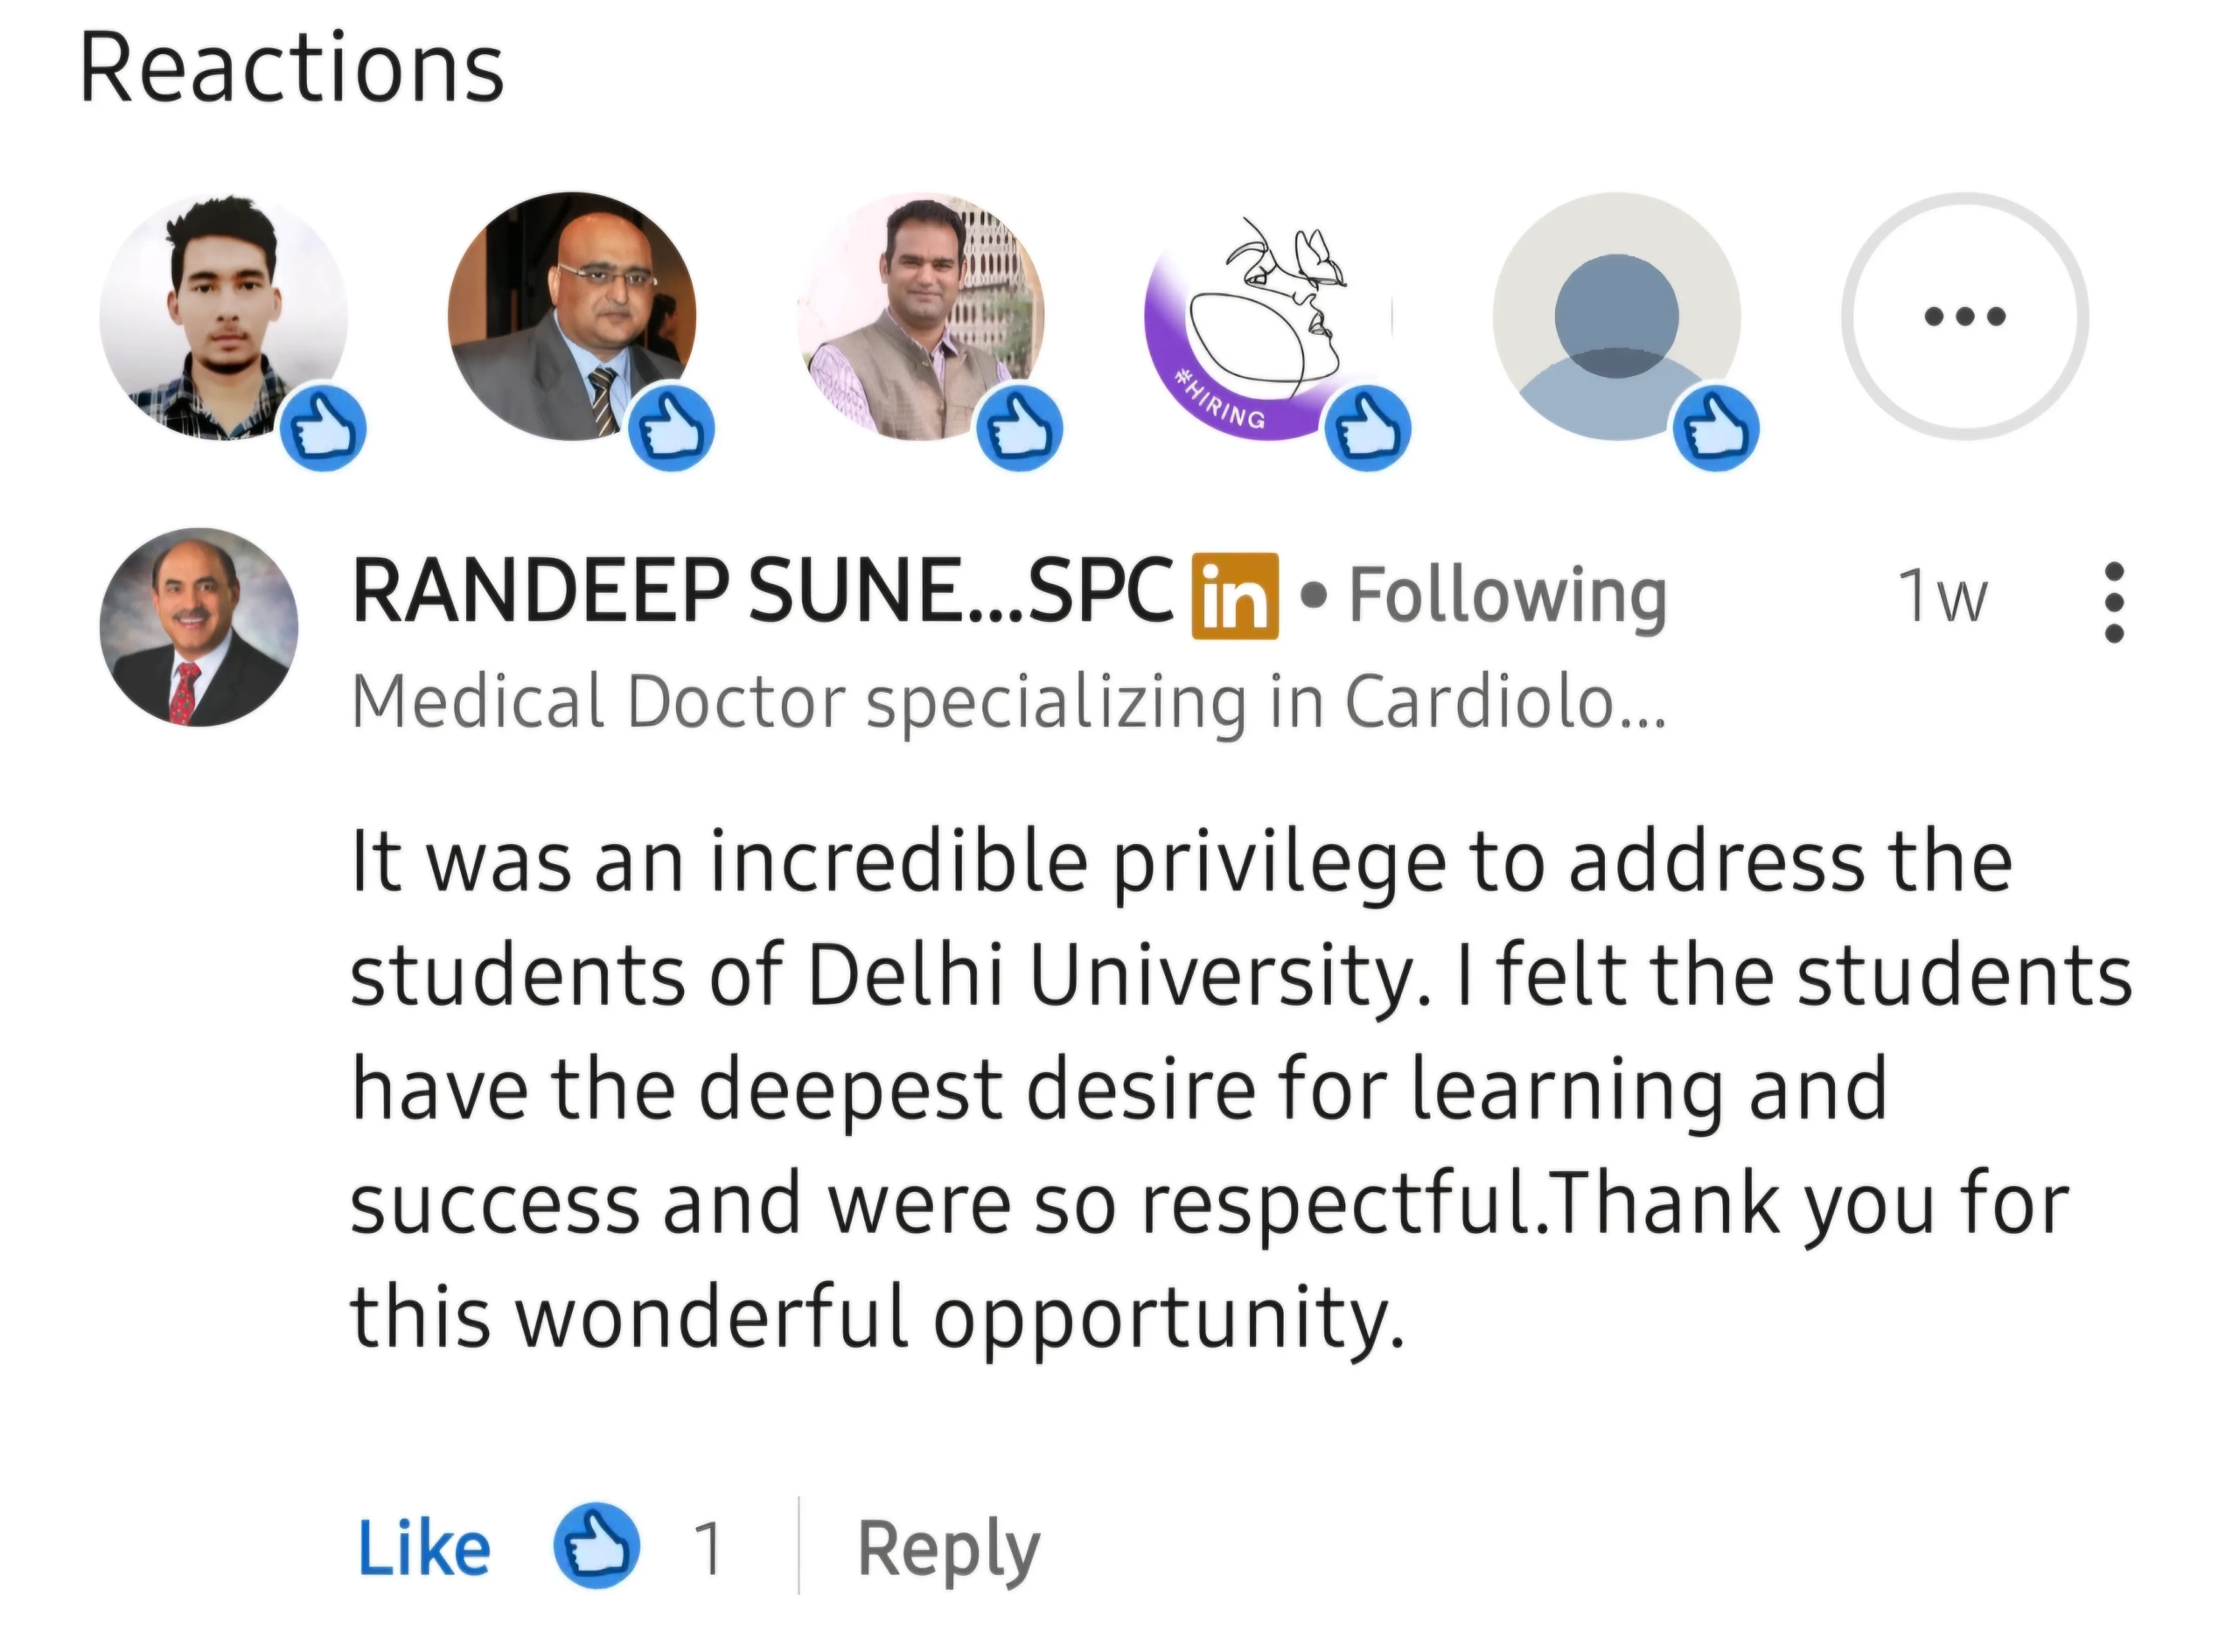View the comment's thumbs-up reaction count icon
2239x1652 pixels.
click(x=596, y=1546)
